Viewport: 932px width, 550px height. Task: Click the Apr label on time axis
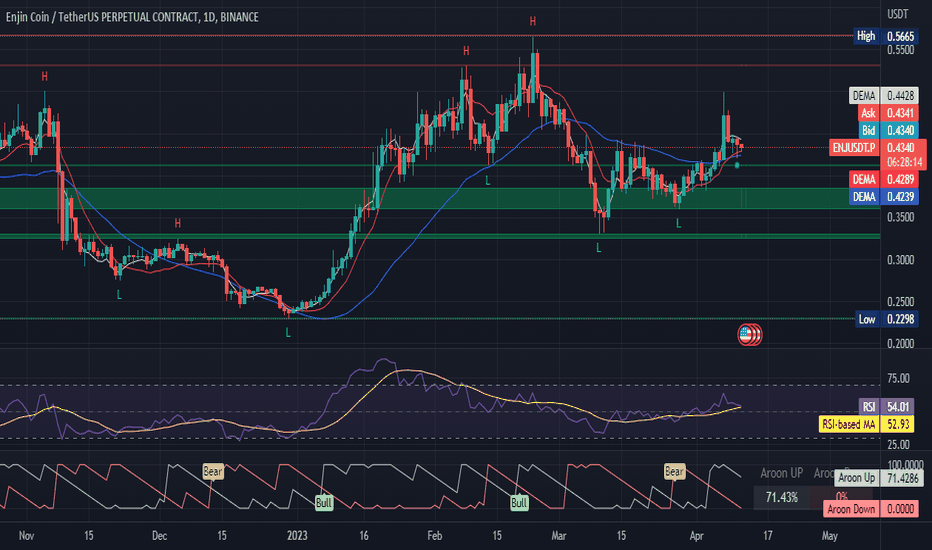pos(696,536)
